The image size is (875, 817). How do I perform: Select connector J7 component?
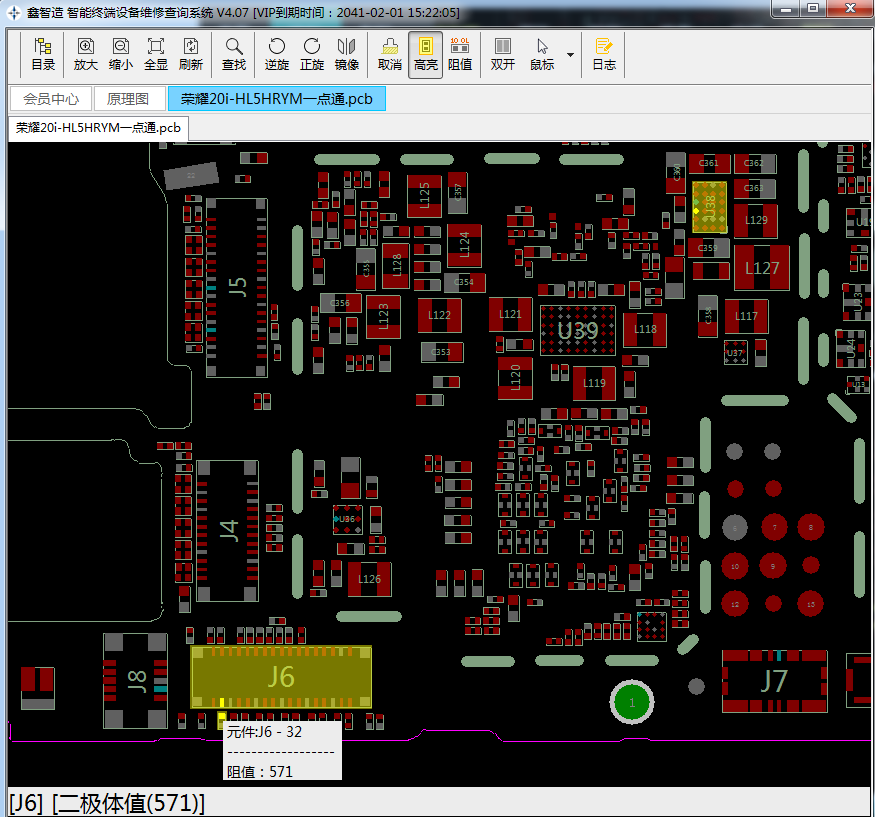coord(775,681)
